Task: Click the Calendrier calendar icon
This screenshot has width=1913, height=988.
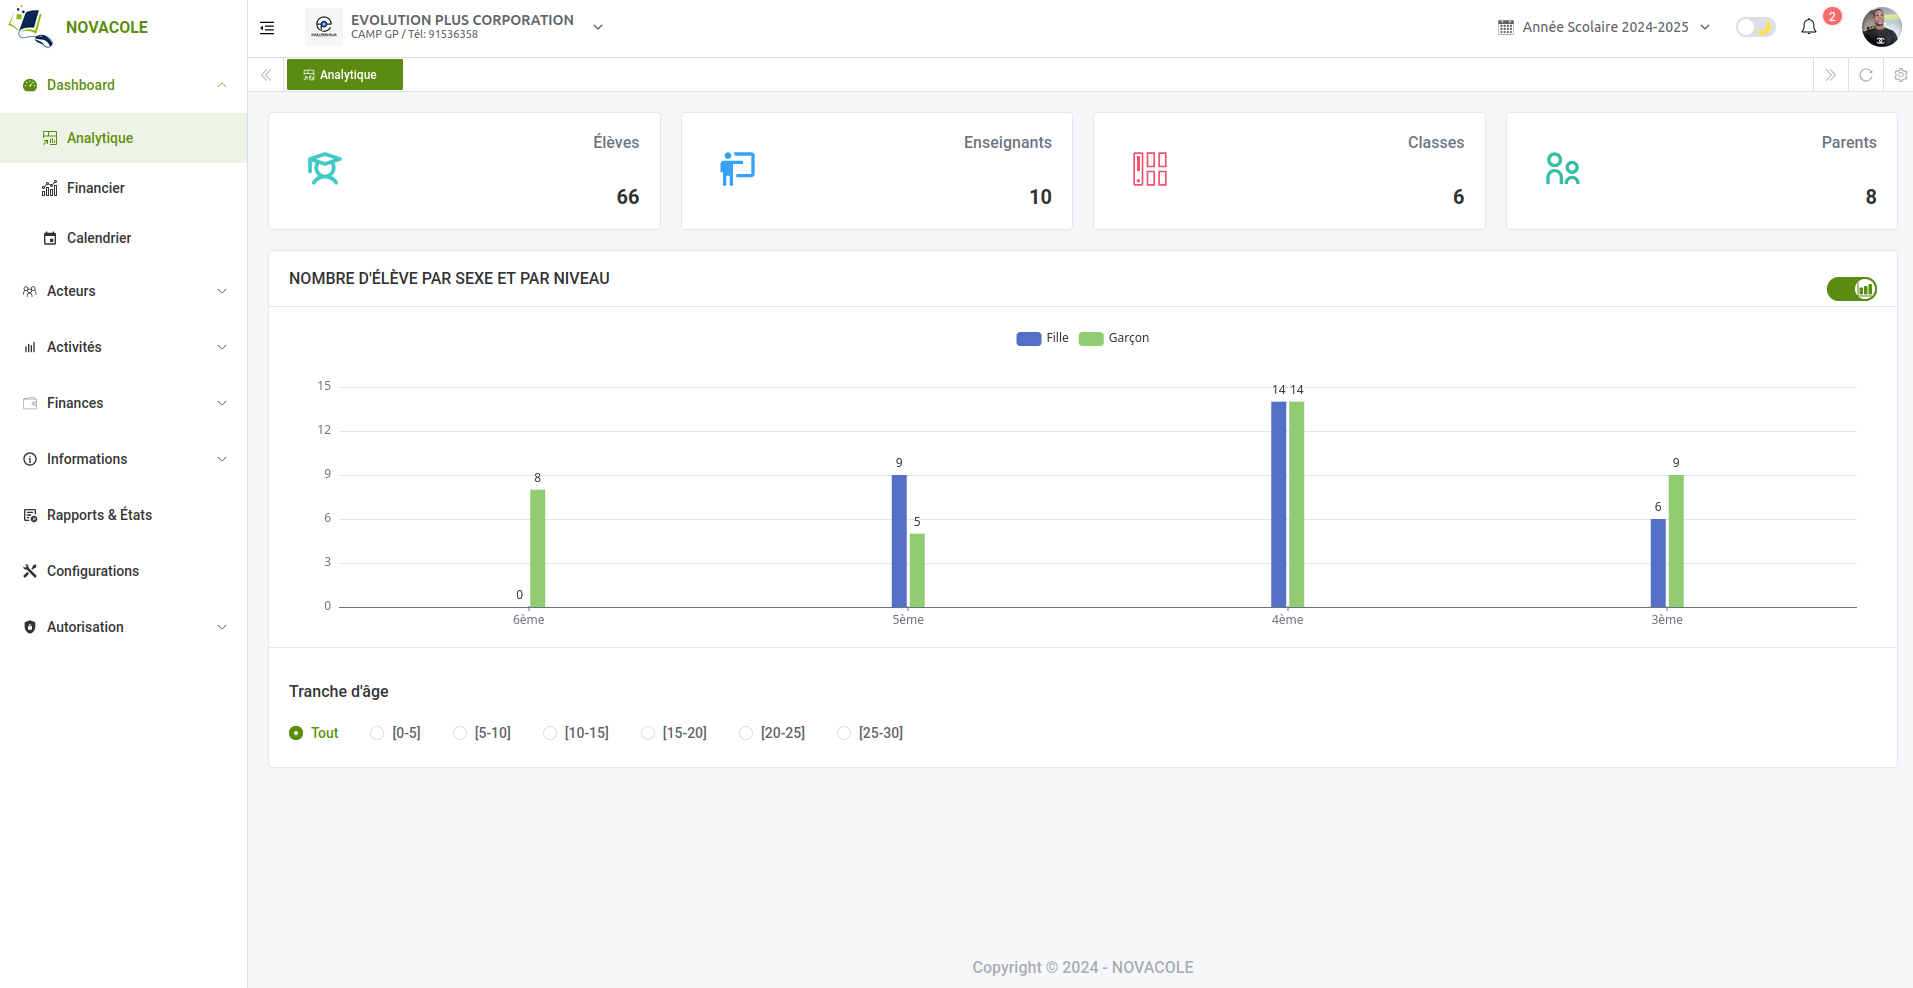Action: [x=50, y=238]
